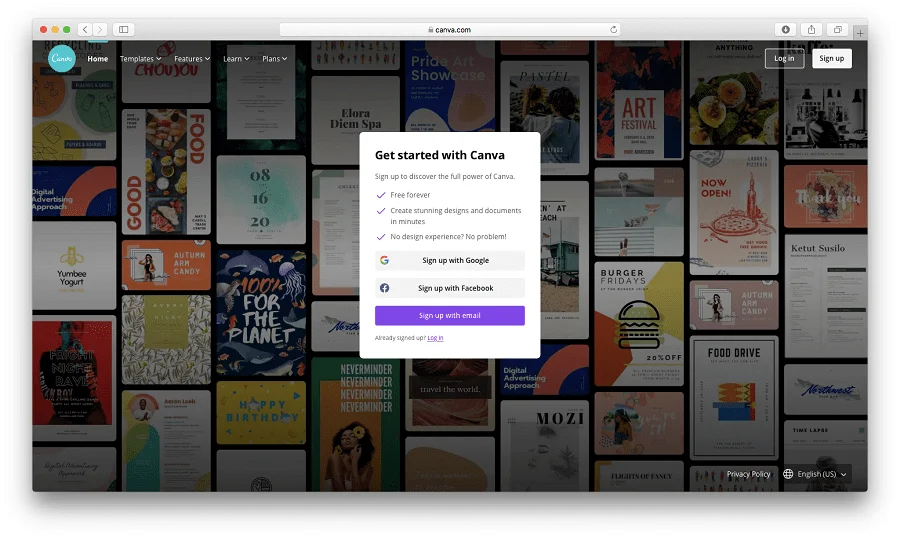
Task: Click the Safari back arrow
Action: (84, 30)
